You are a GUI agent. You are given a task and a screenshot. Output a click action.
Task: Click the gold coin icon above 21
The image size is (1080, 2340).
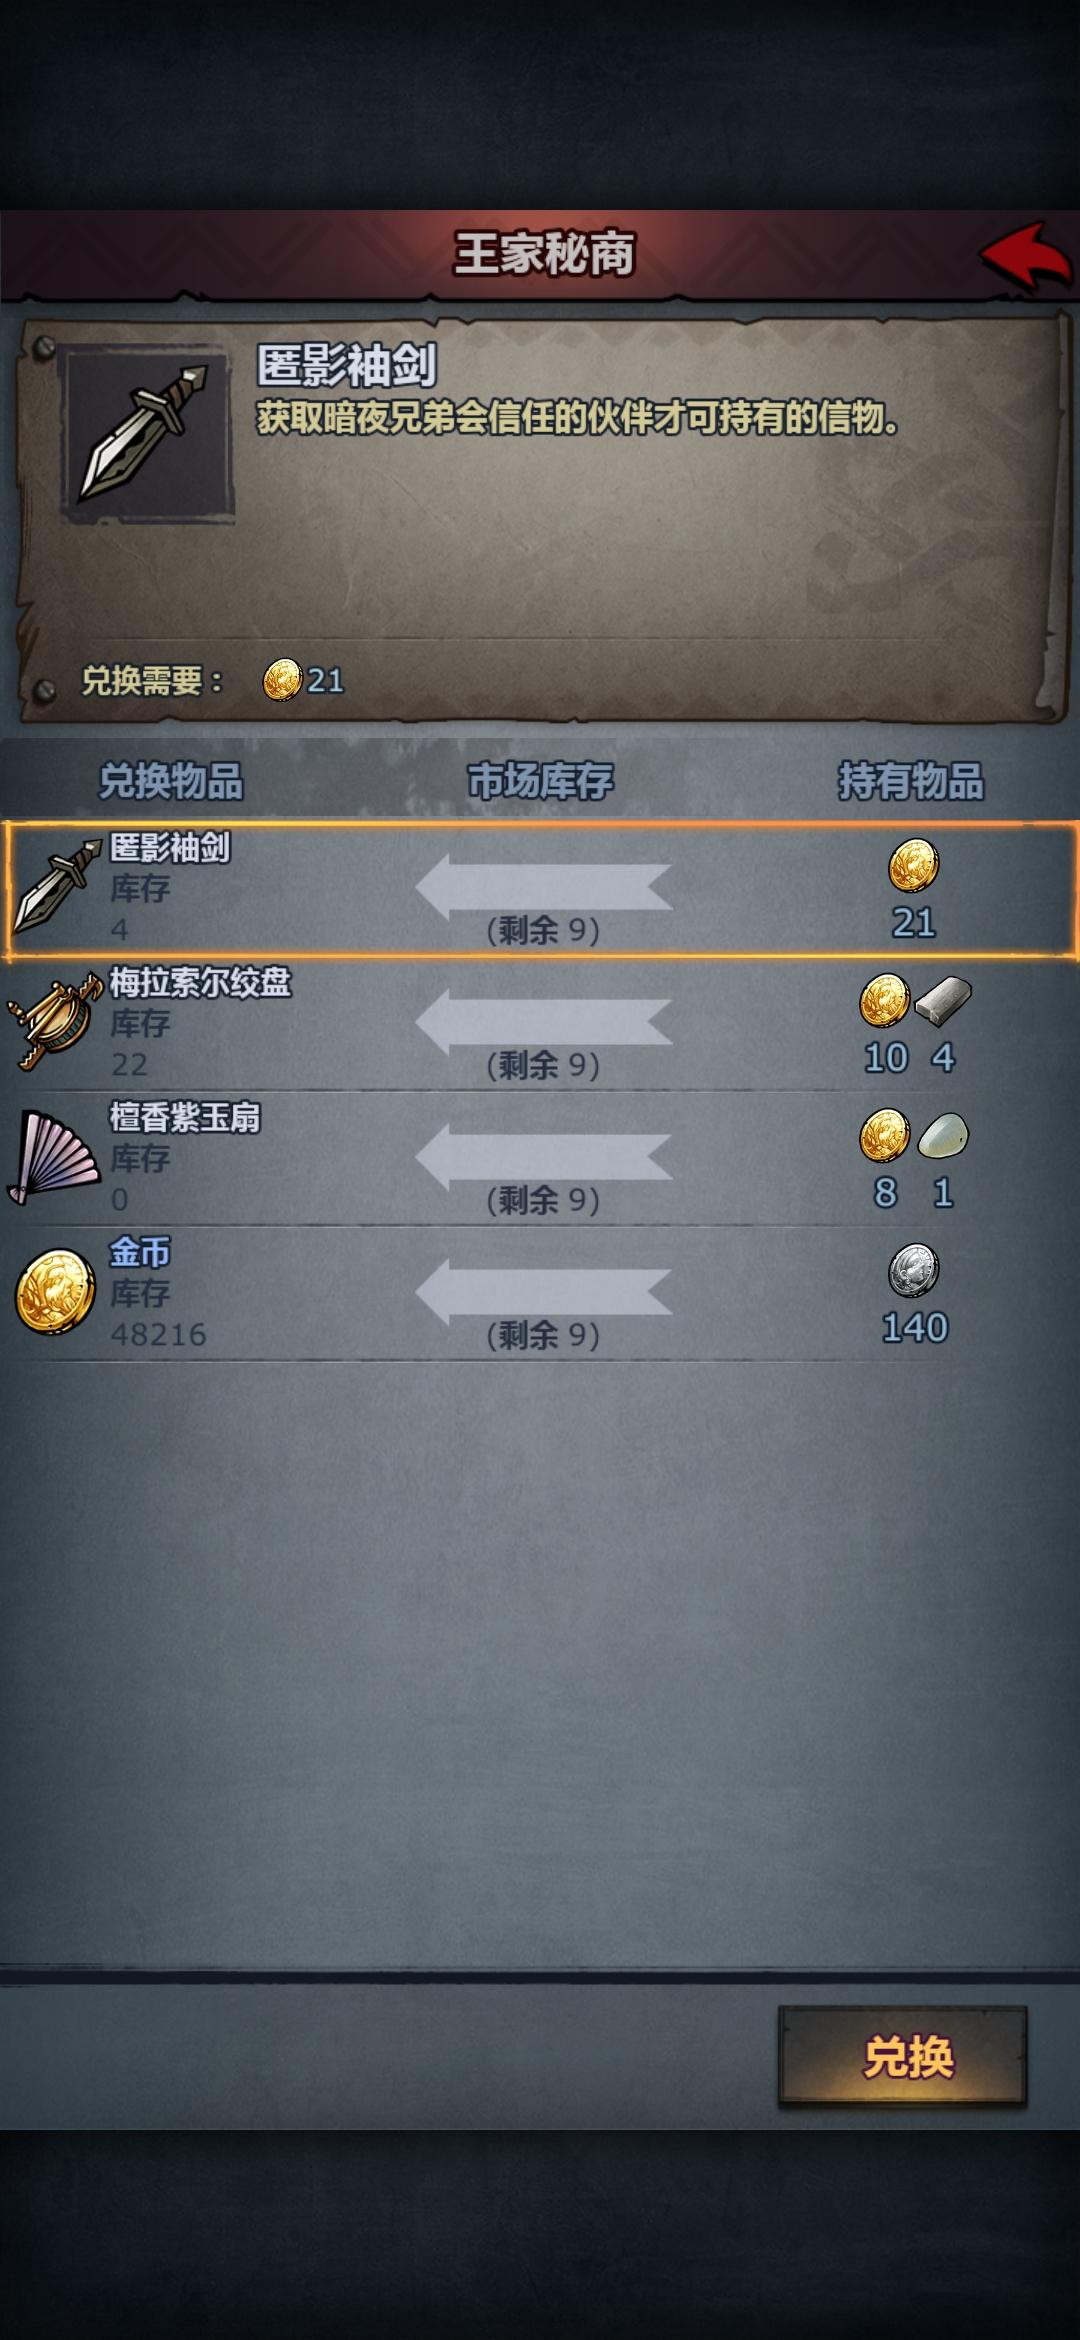914,865
